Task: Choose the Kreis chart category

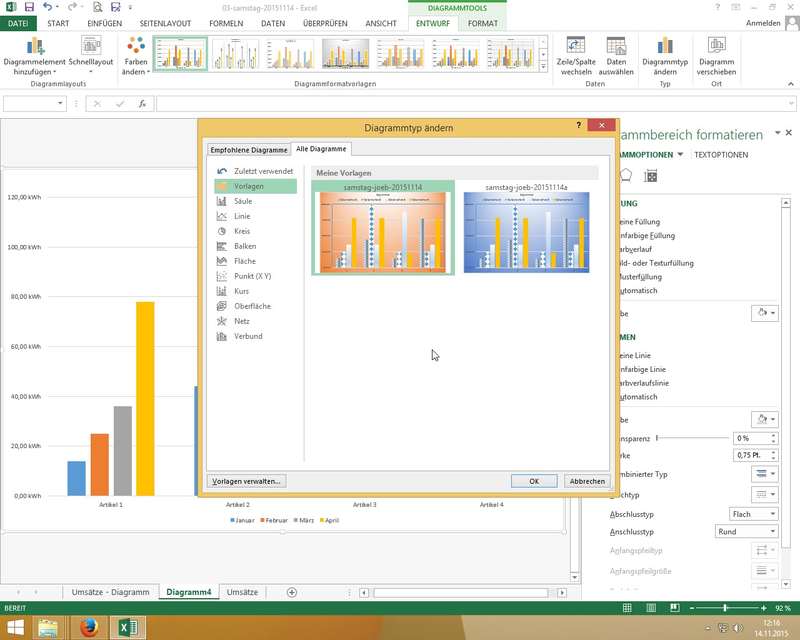Action: [x=244, y=231]
